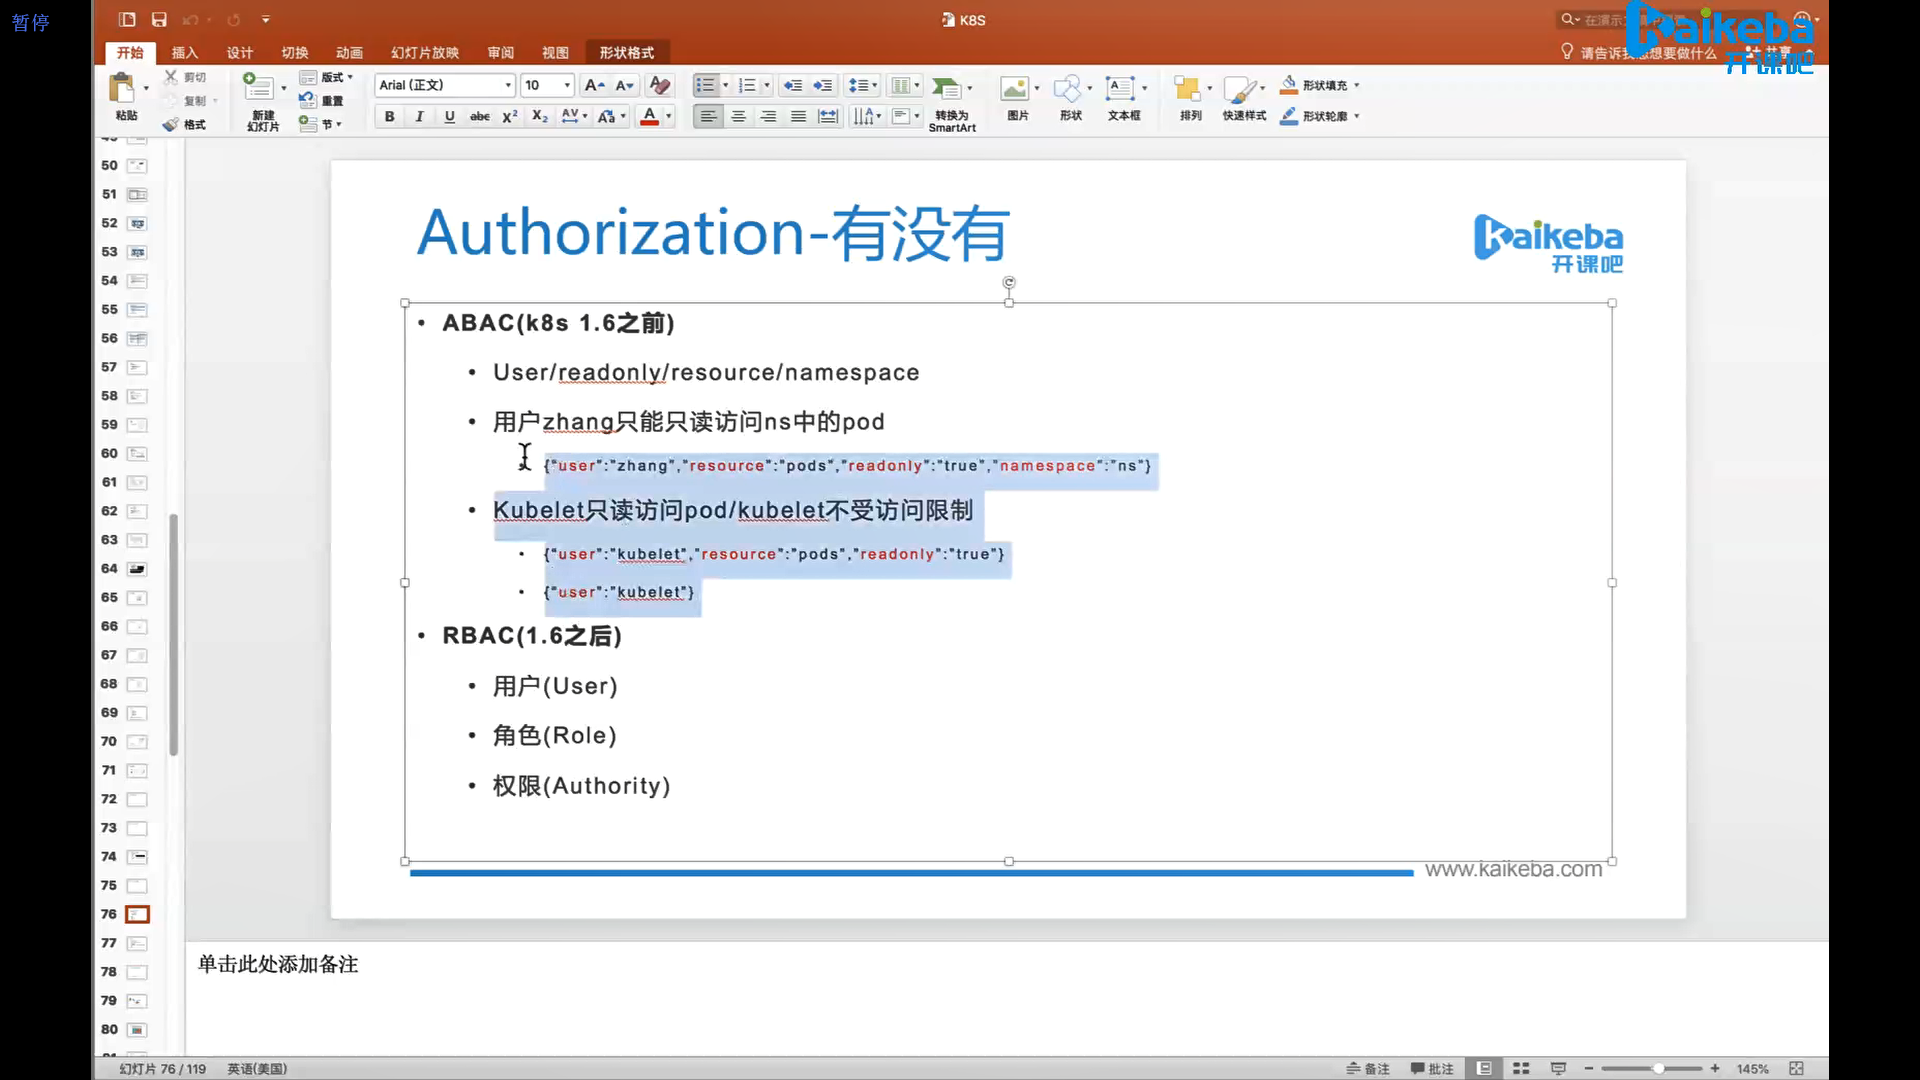
Task: Toggle italic formatting
Action: (x=419, y=117)
